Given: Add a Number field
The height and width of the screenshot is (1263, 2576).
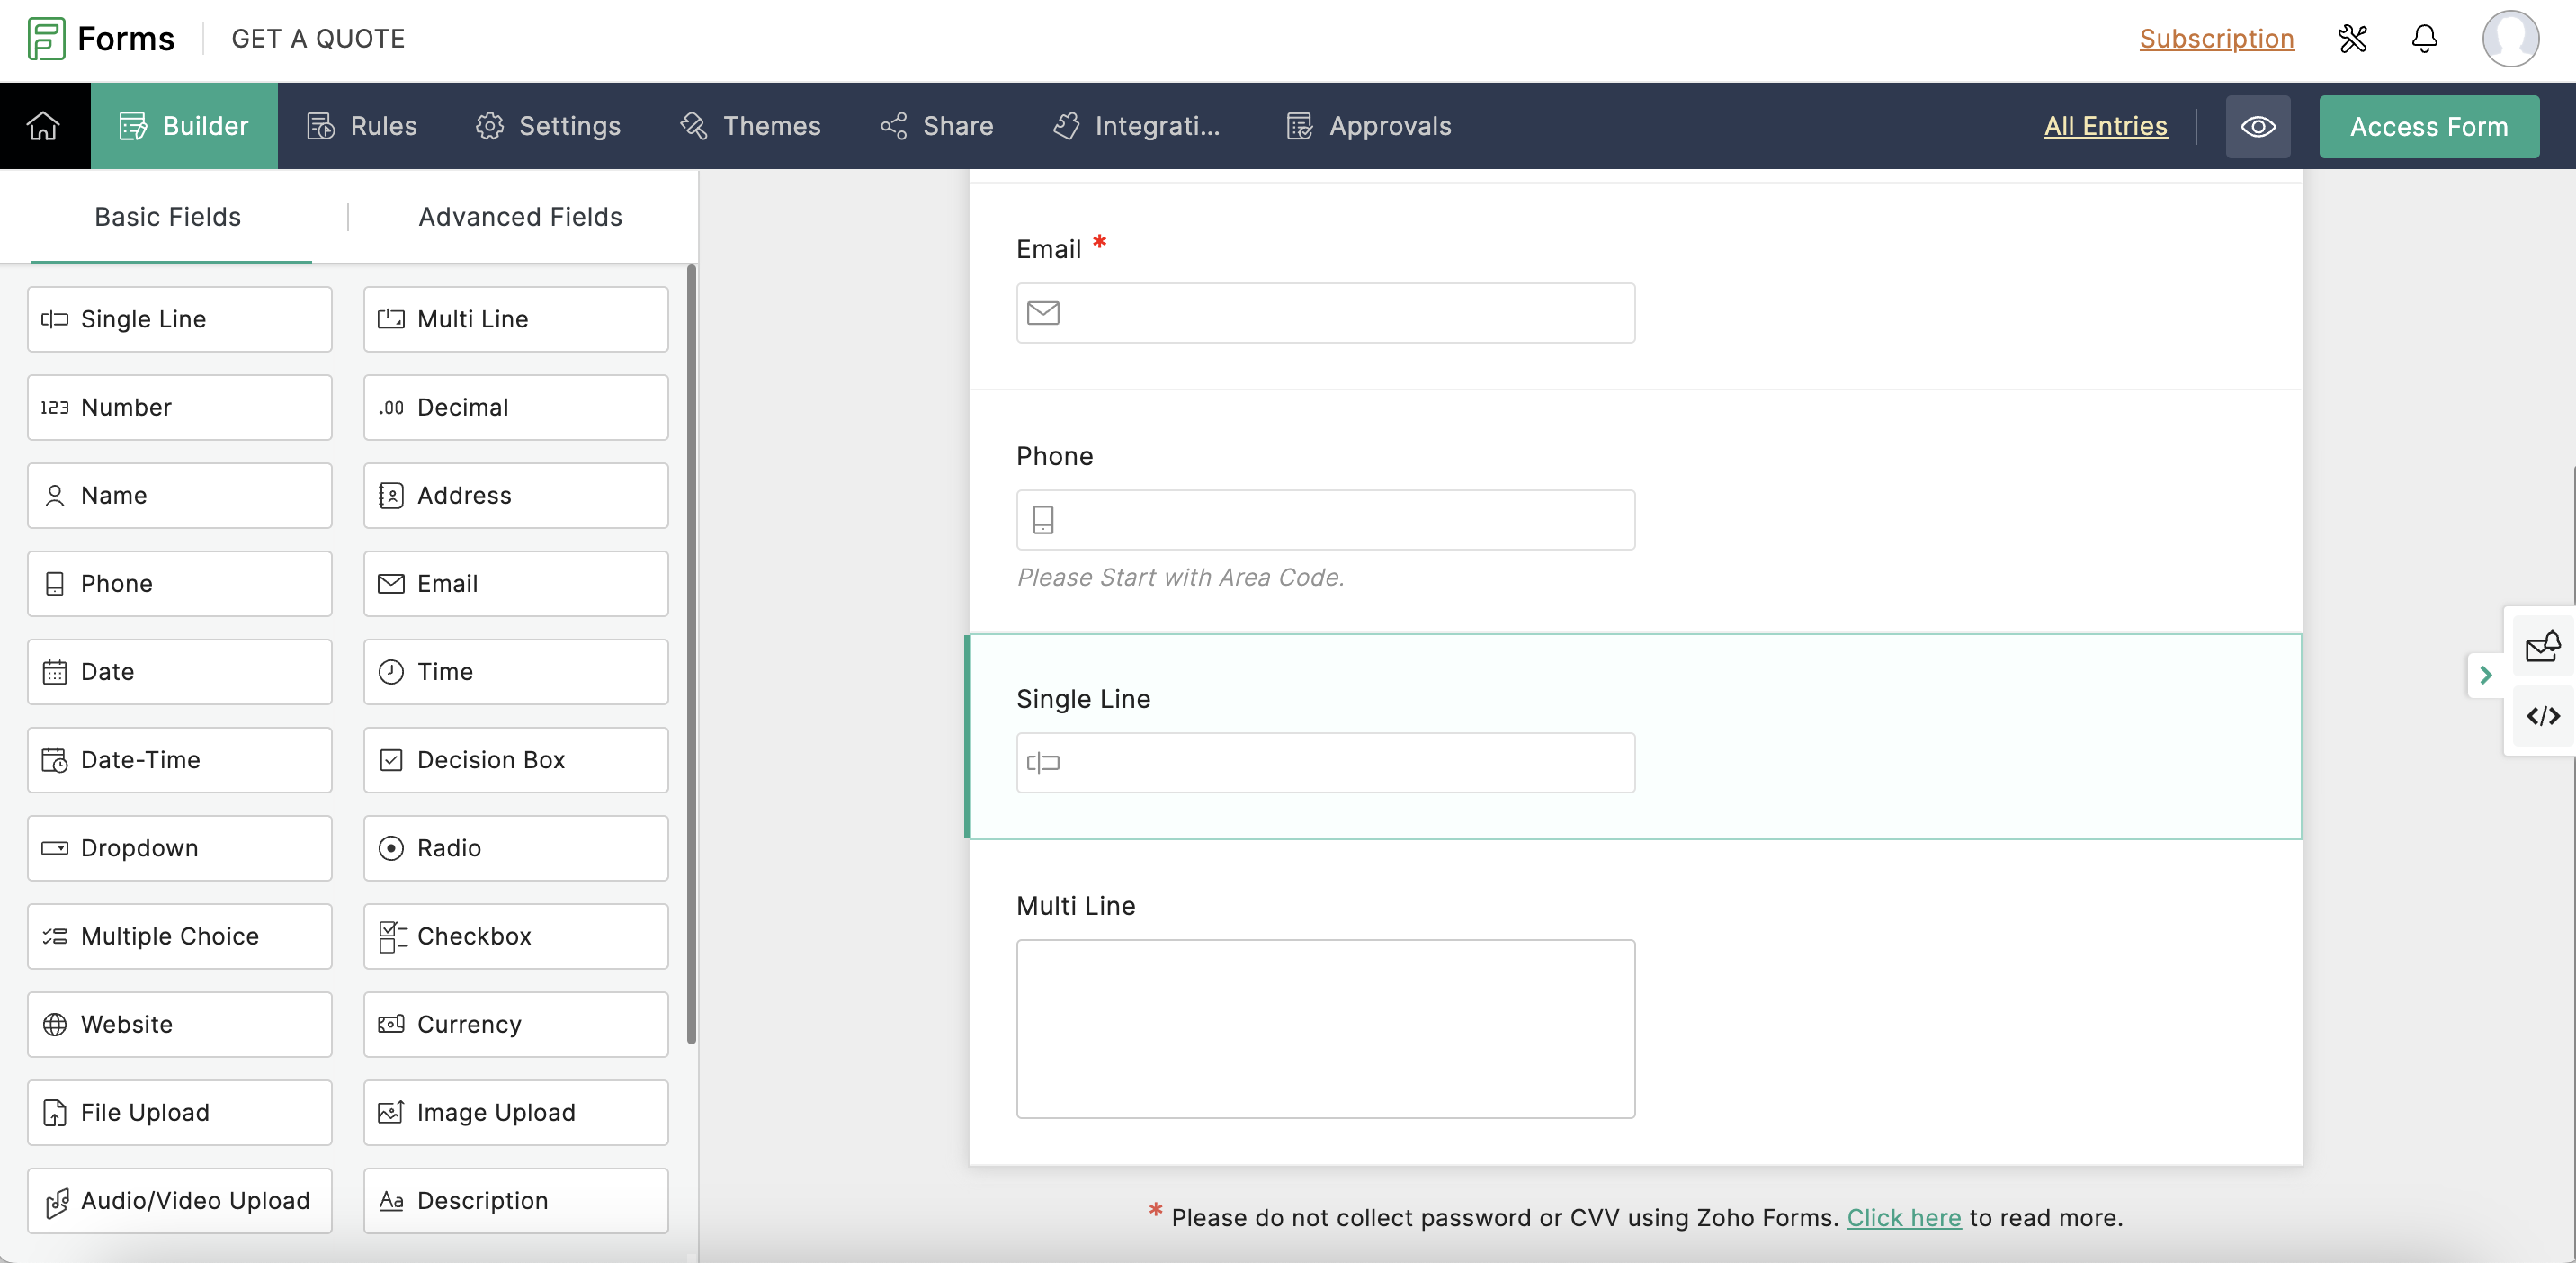Looking at the screenshot, I should pyautogui.click(x=179, y=407).
